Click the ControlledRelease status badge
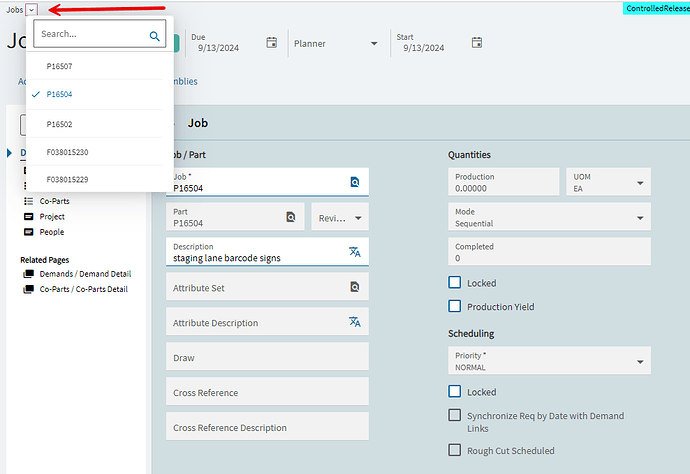Image resolution: width=690 pixels, height=474 pixels. (657, 8)
